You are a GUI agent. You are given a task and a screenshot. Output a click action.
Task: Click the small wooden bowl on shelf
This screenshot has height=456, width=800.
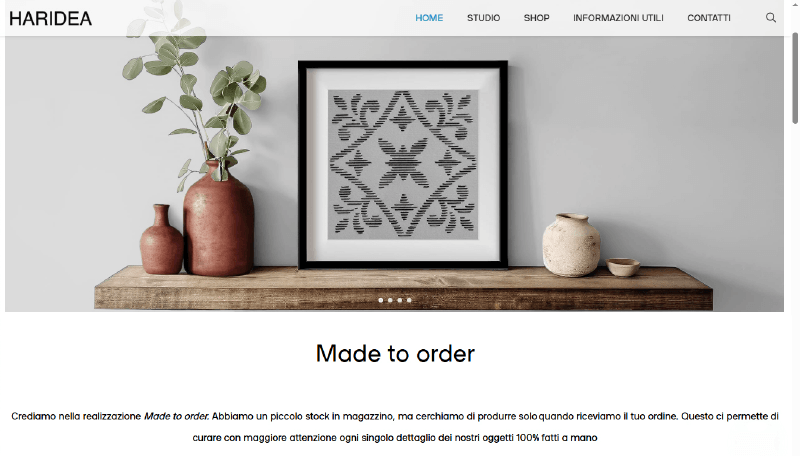click(x=623, y=267)
